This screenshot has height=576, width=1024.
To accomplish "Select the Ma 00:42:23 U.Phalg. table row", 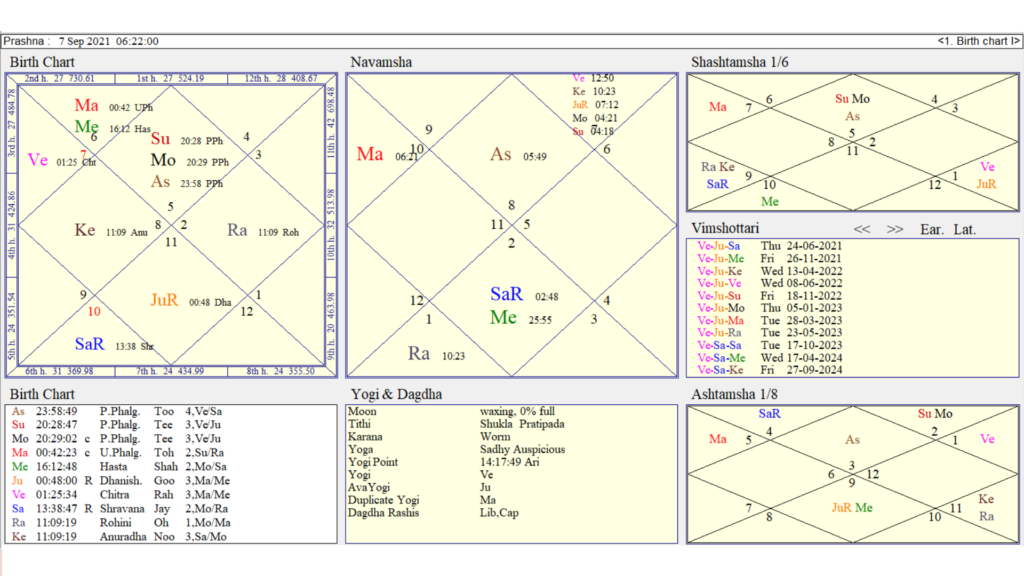I will pyautogui.click(x=118, y=453).
